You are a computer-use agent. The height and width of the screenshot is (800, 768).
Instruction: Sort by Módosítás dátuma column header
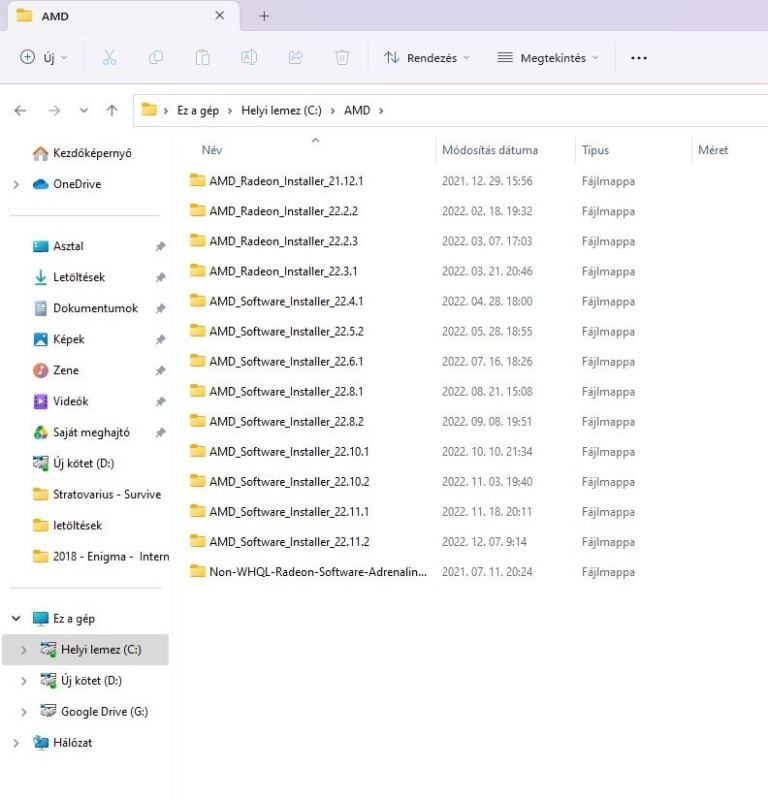point(490,150)
